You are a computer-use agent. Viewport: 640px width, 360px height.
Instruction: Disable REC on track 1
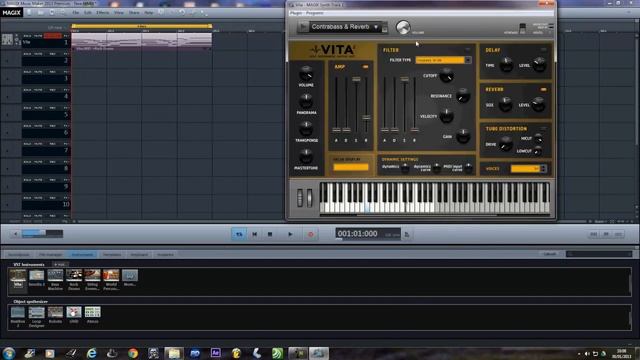pyautogui.click(x=52, y=36)
